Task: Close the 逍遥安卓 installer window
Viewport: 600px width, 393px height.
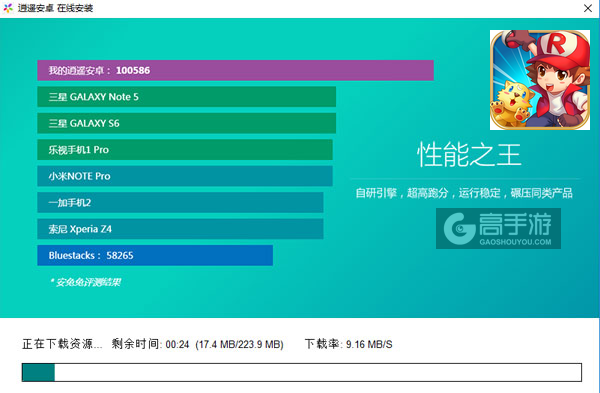Action: (588, 8)
